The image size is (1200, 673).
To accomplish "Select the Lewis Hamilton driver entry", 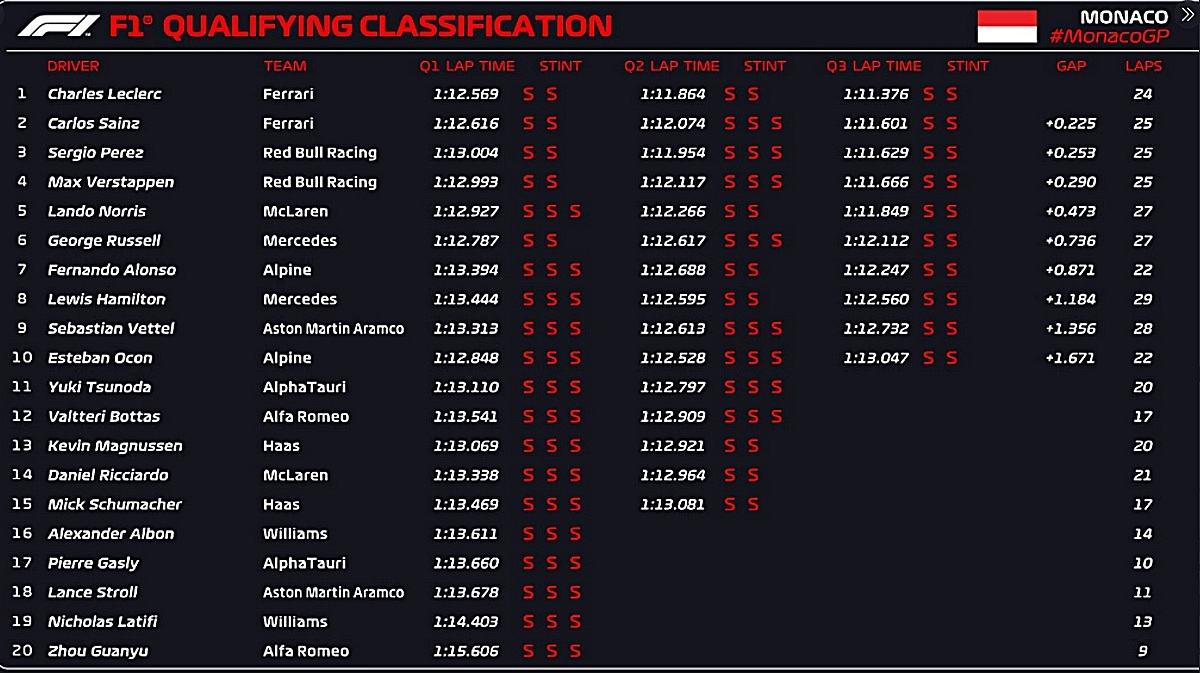I will 107,299.
